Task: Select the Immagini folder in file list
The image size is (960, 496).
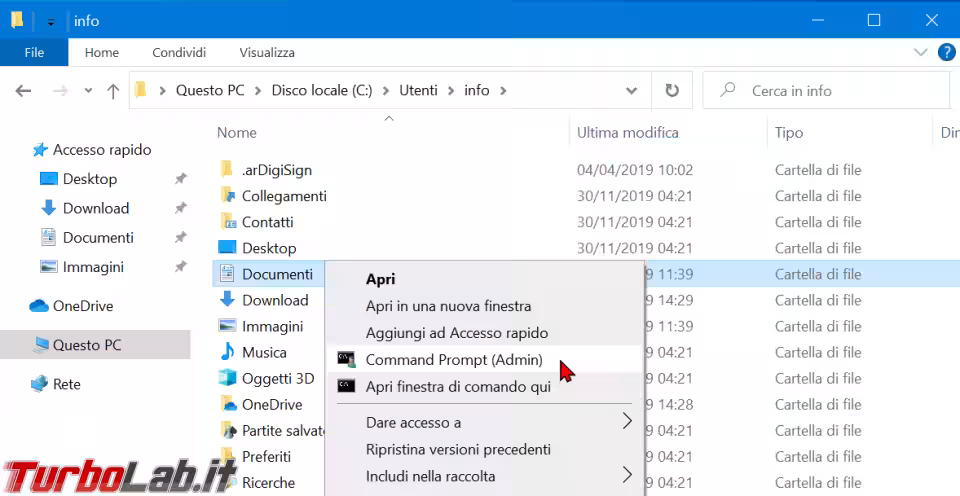Action: [272, 326]
